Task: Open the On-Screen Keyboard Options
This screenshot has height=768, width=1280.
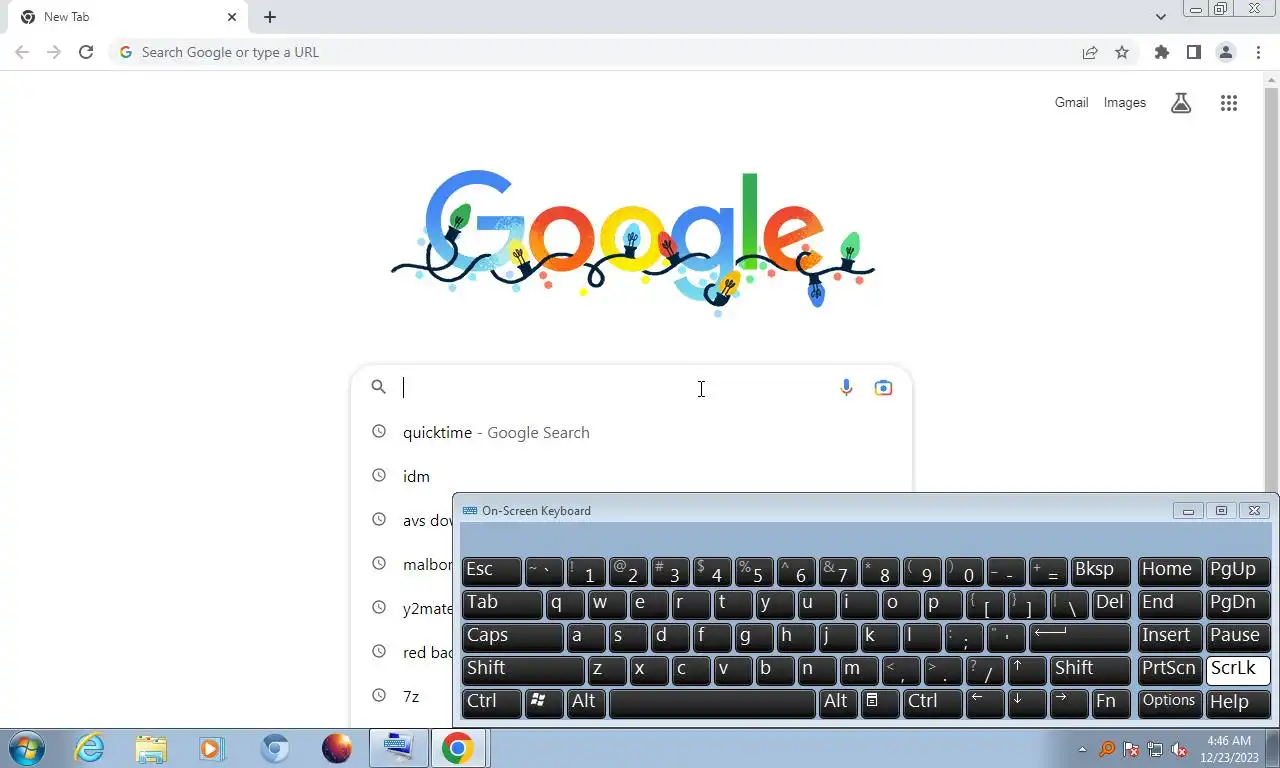Action: (x=1170, y=702)
